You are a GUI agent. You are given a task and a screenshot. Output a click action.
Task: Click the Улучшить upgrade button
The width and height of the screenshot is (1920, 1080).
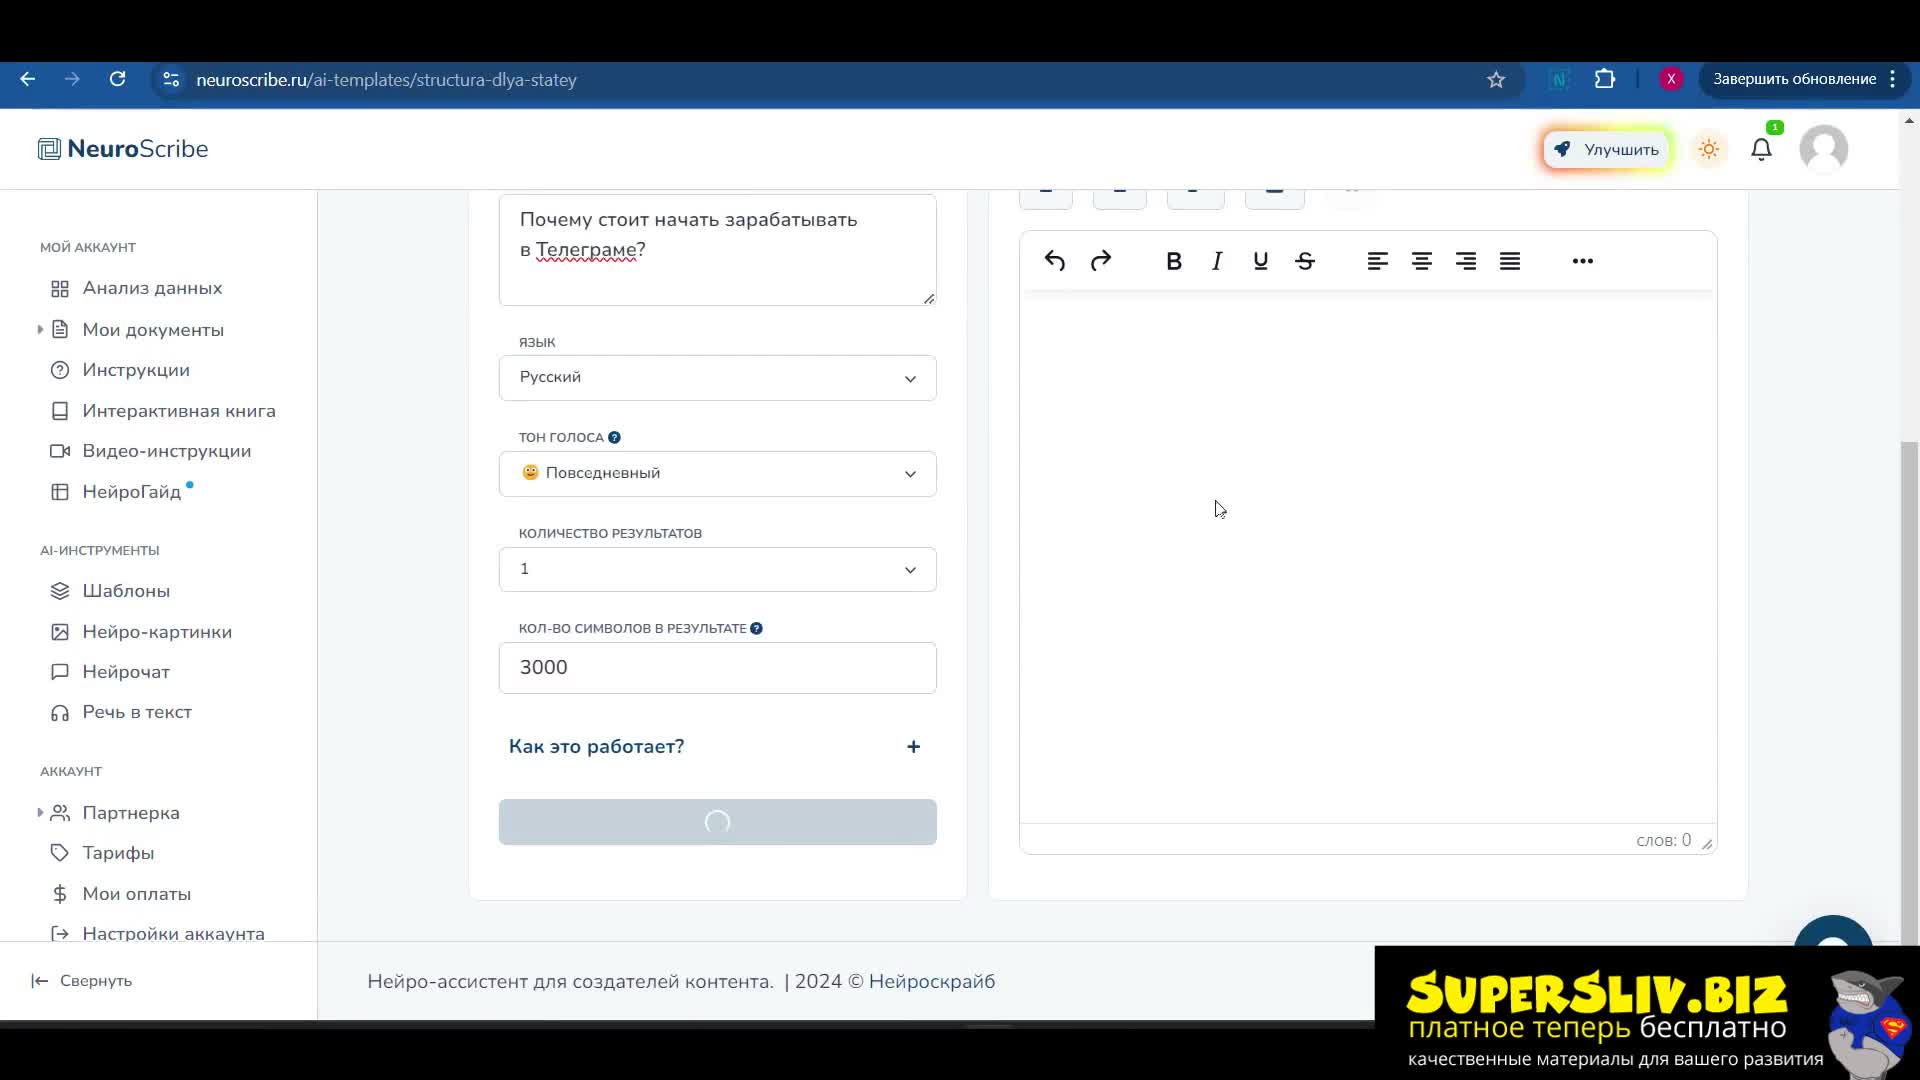pos(1606,150)
